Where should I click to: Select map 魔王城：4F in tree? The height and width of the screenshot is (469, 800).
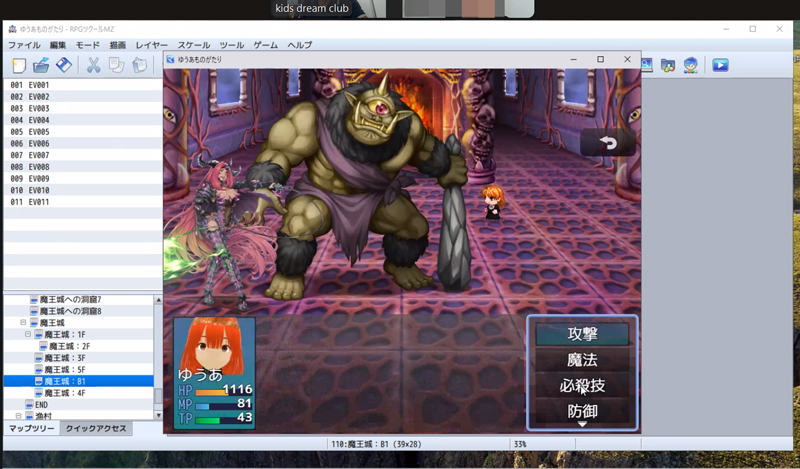click(x=65, y=393)
